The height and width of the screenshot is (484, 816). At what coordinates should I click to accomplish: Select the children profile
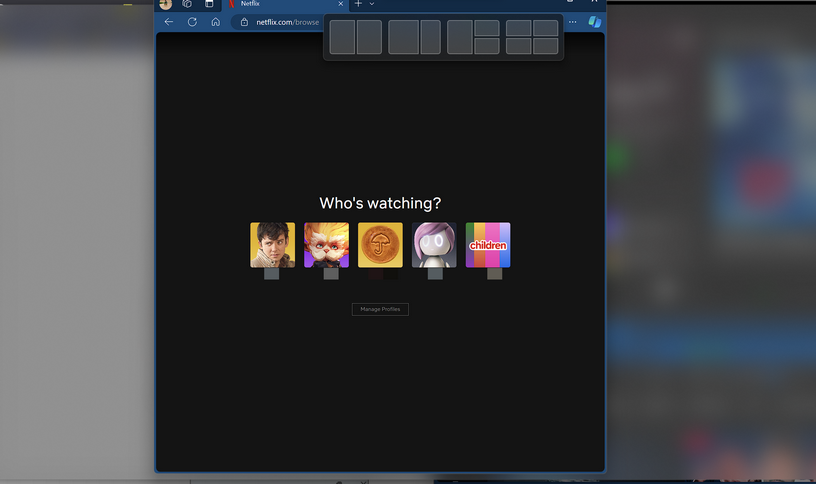click(488, 245)
